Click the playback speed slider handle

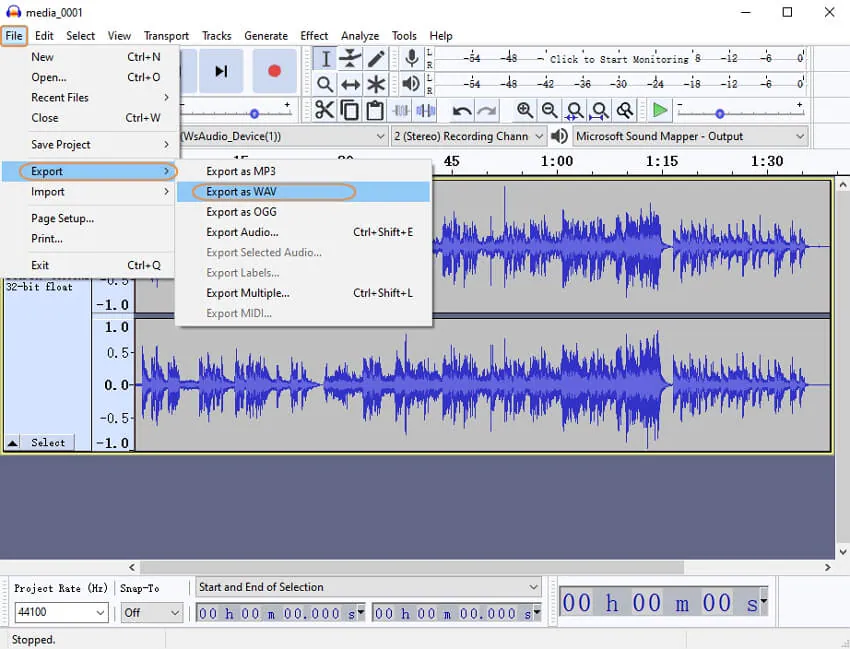[x=719, y=114]
